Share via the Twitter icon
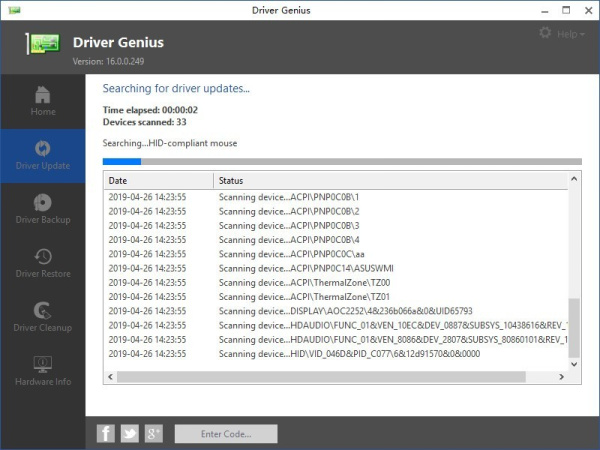600x450 pixels. (130, 434)
